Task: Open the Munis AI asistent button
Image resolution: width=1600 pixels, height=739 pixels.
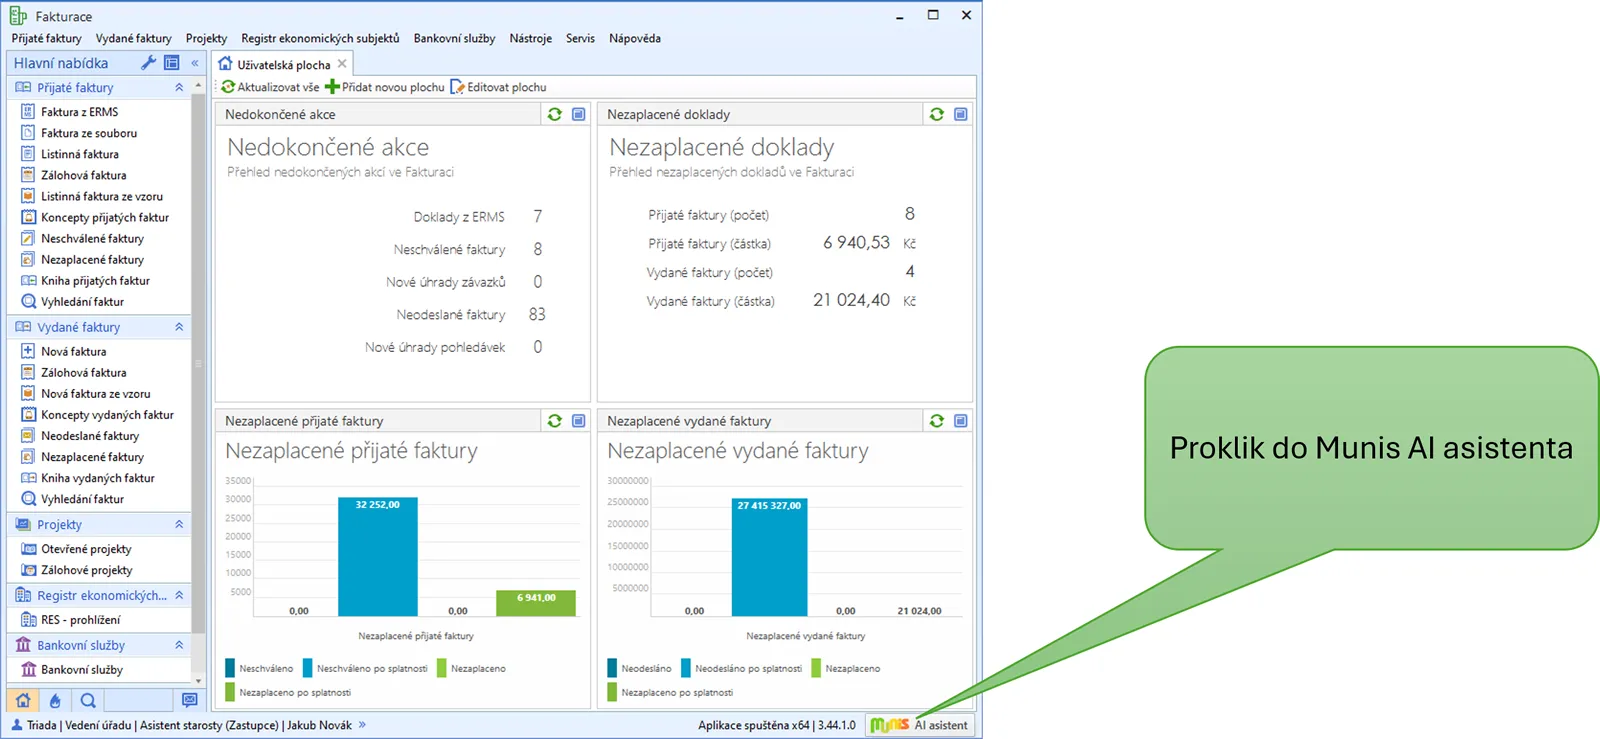Action: (919, 725)
